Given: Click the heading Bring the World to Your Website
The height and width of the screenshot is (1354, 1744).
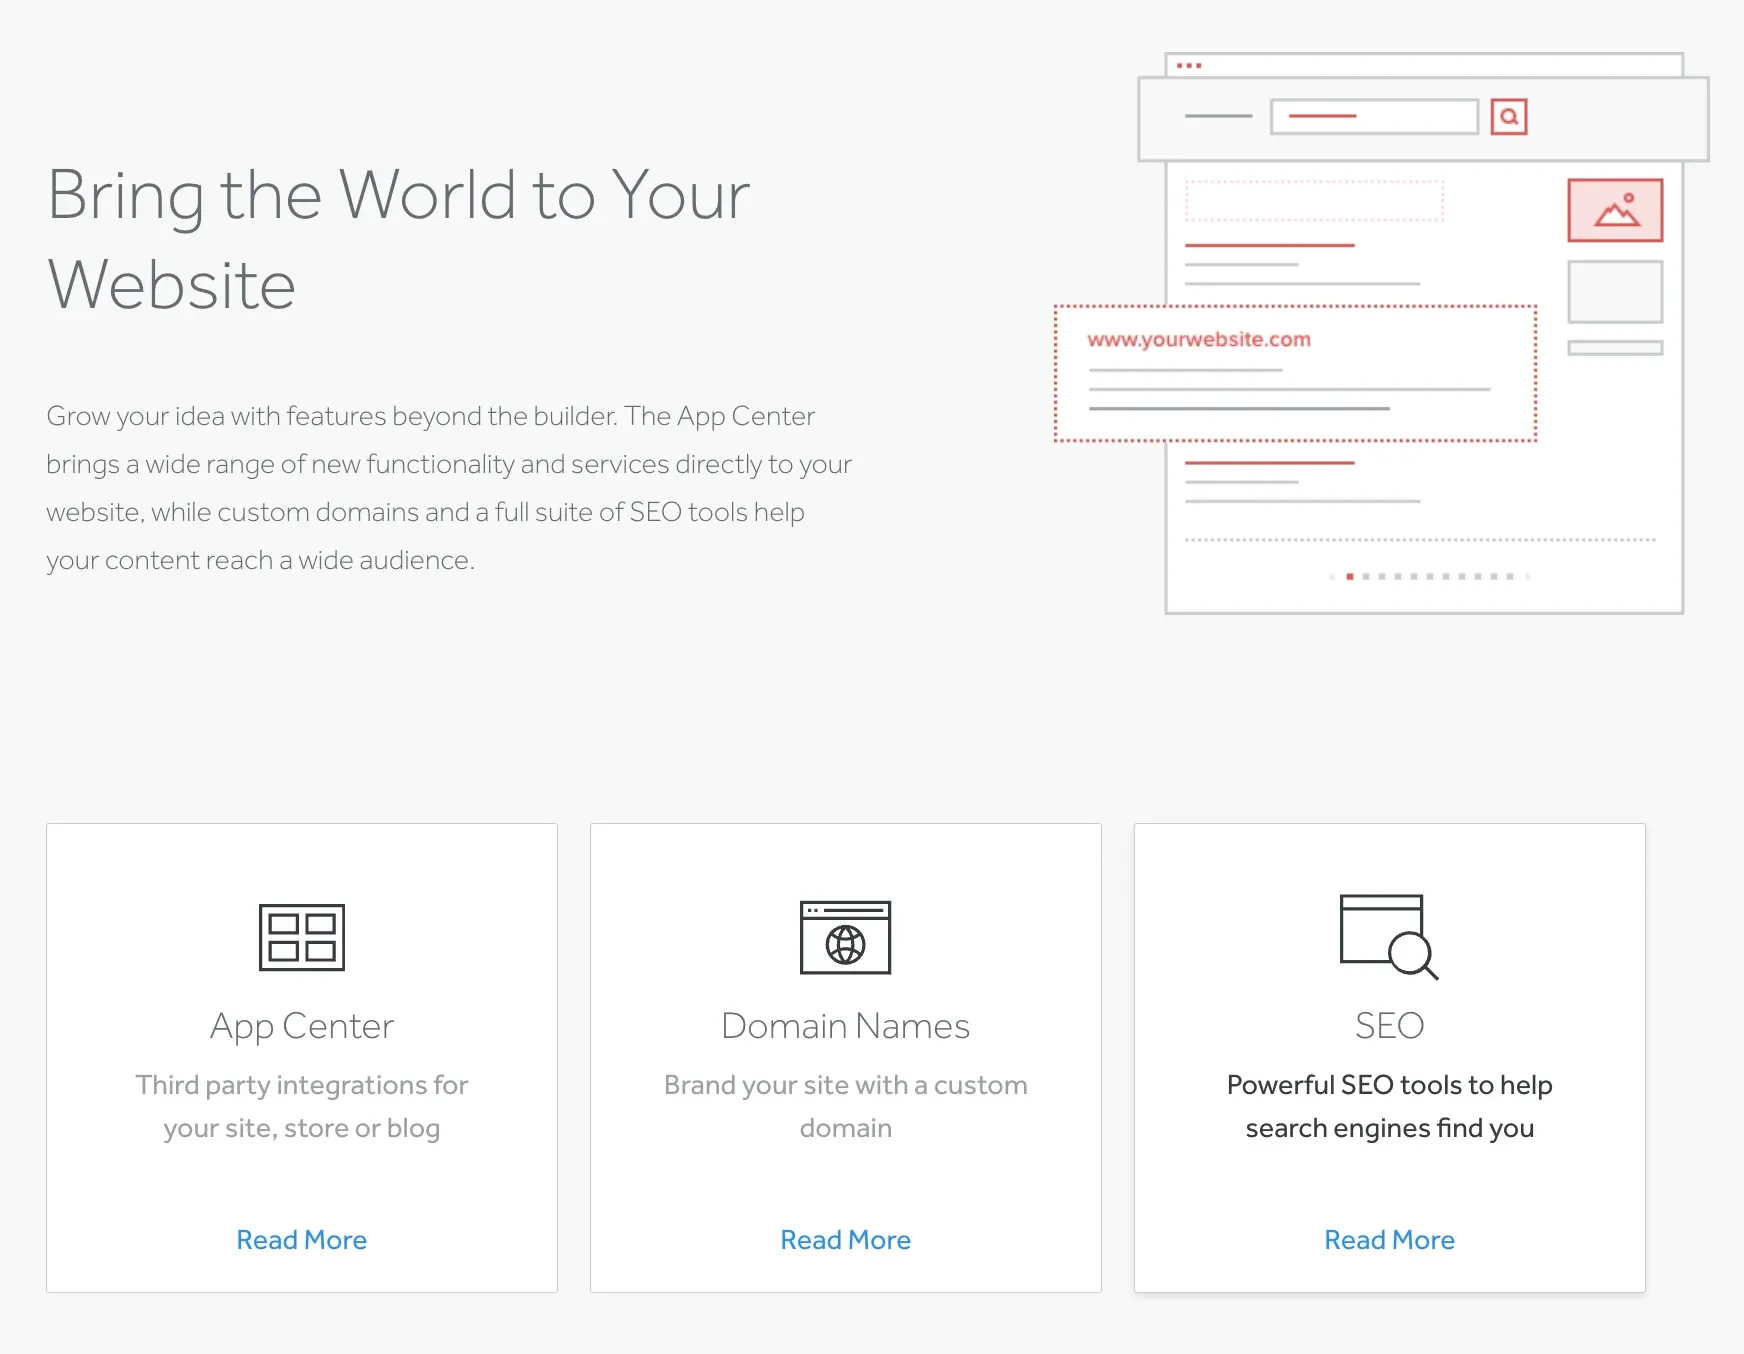Looking at the screenshot, I should (399, 239).
